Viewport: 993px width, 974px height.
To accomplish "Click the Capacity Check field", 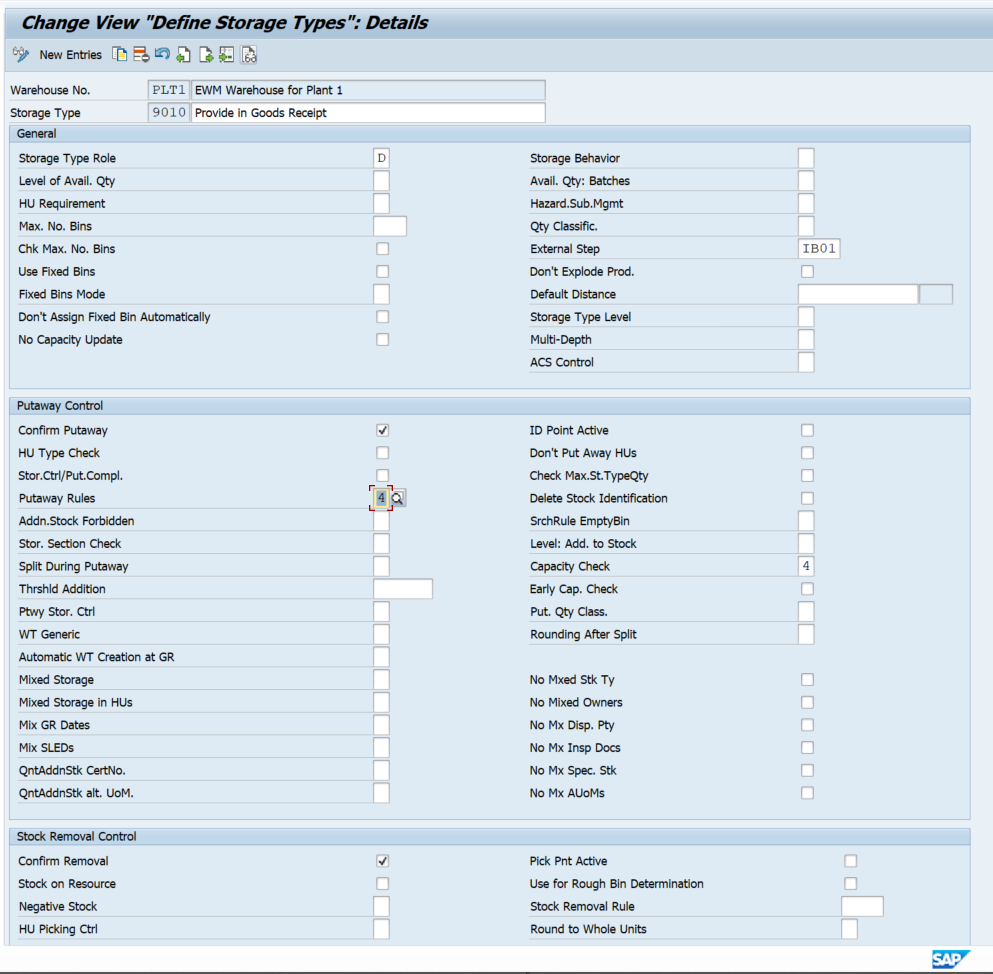I will (x=806, y=566).
